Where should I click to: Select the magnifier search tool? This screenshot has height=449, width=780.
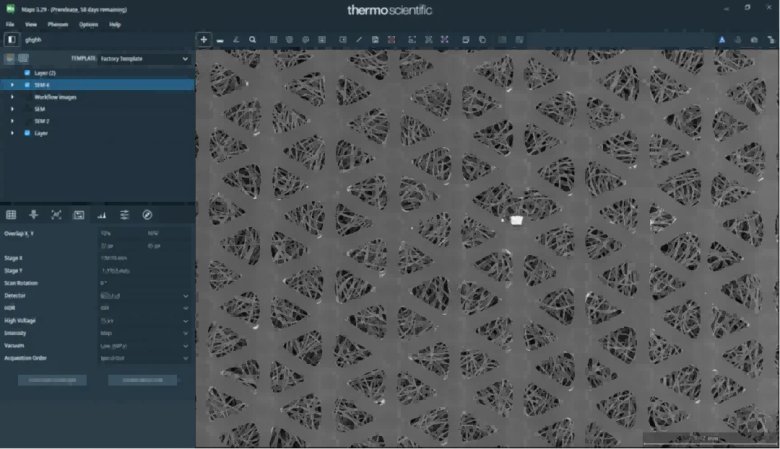click(253, 40)
